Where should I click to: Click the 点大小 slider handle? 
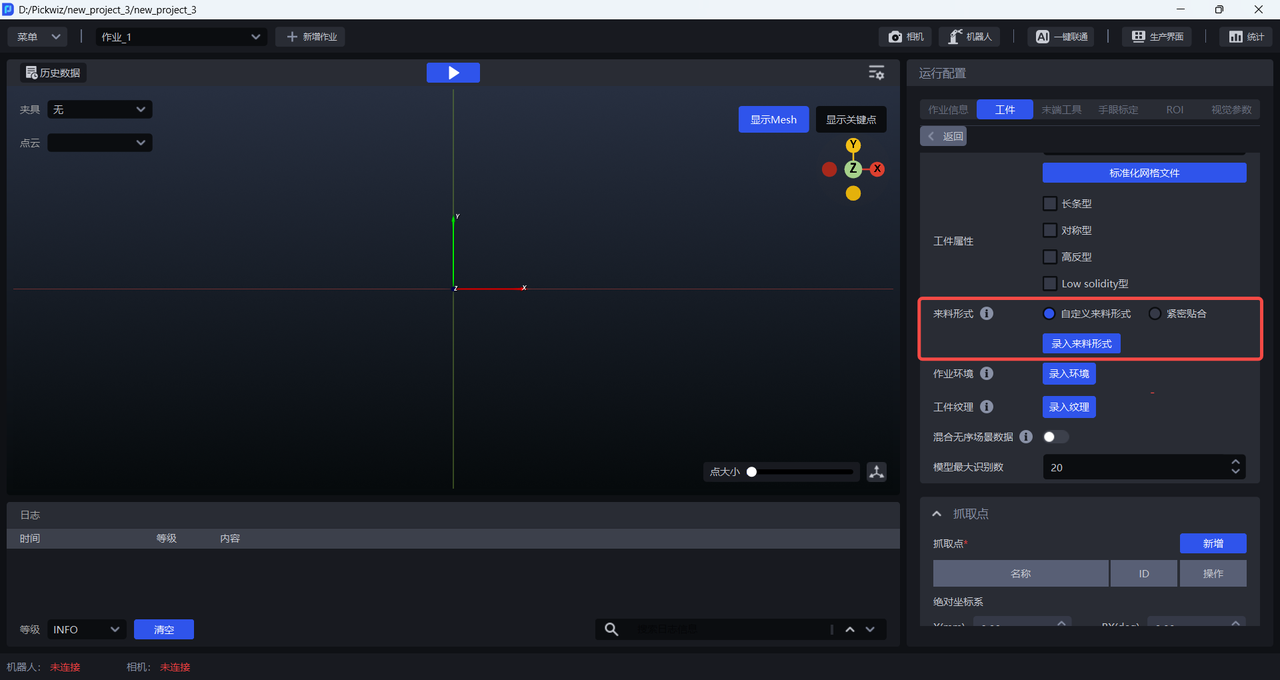coord(752,472)
